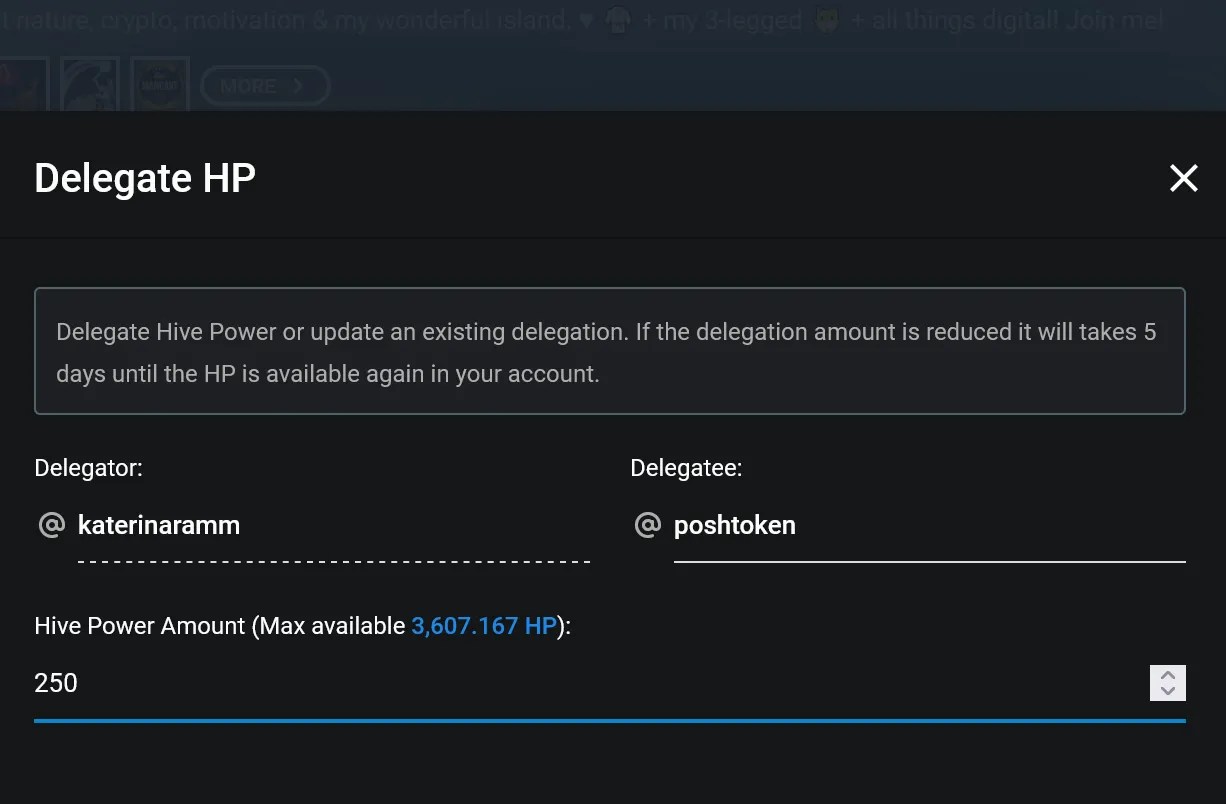Click the @ symbol beside katerinaramm
This screenshot has width=1226, height=804.
click(x=51, y=525)
